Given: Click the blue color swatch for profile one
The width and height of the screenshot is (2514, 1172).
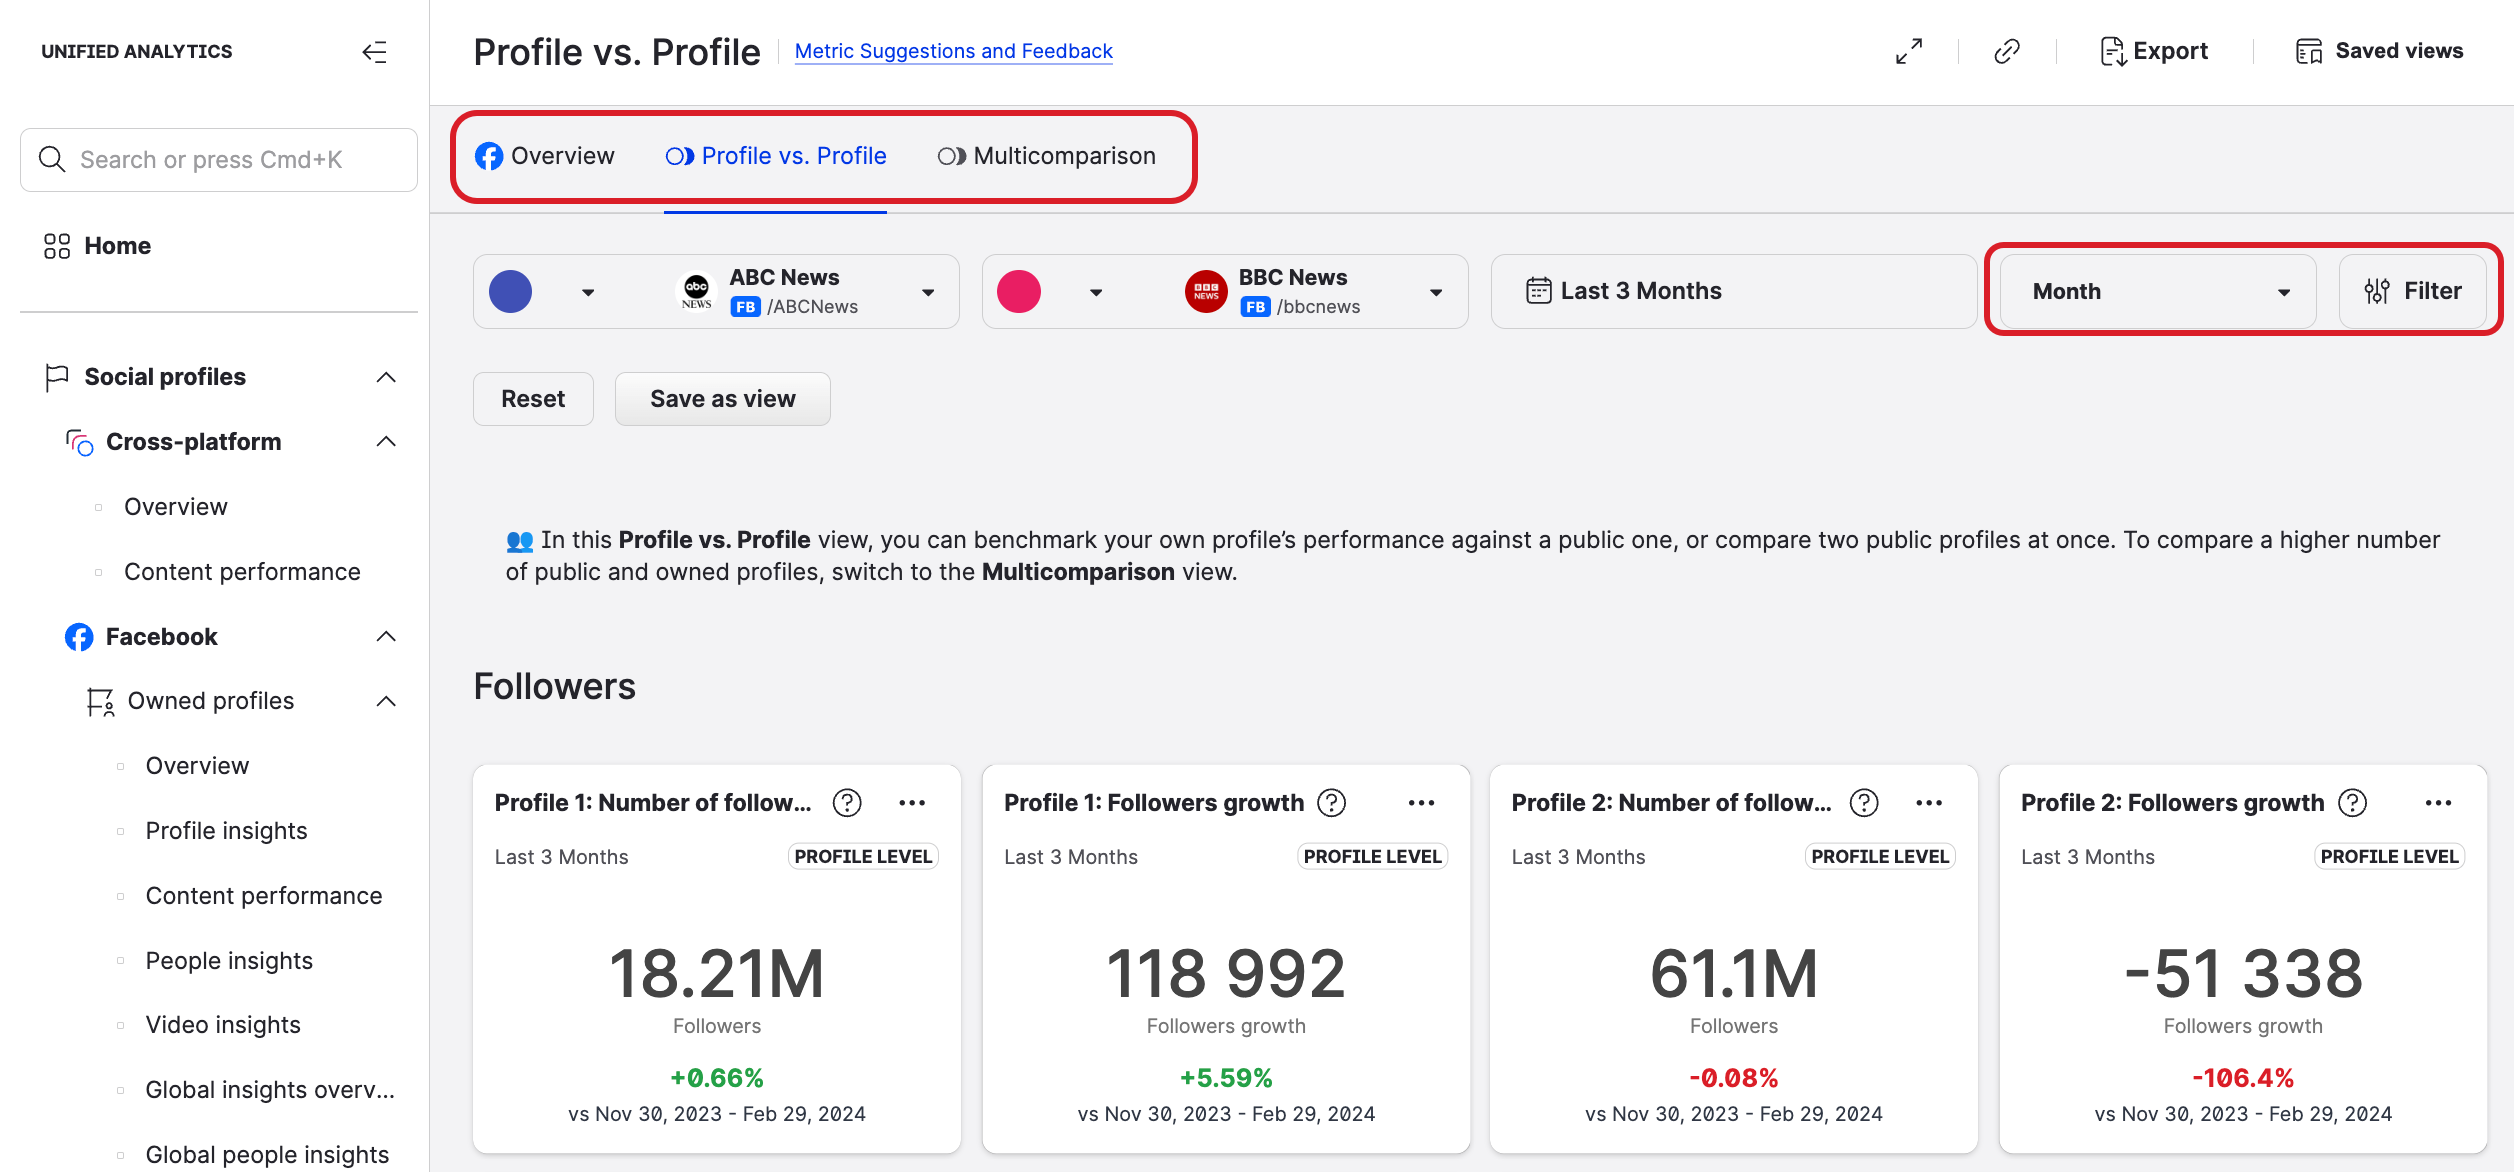Looking at the screenshot, I should (510, 292).
